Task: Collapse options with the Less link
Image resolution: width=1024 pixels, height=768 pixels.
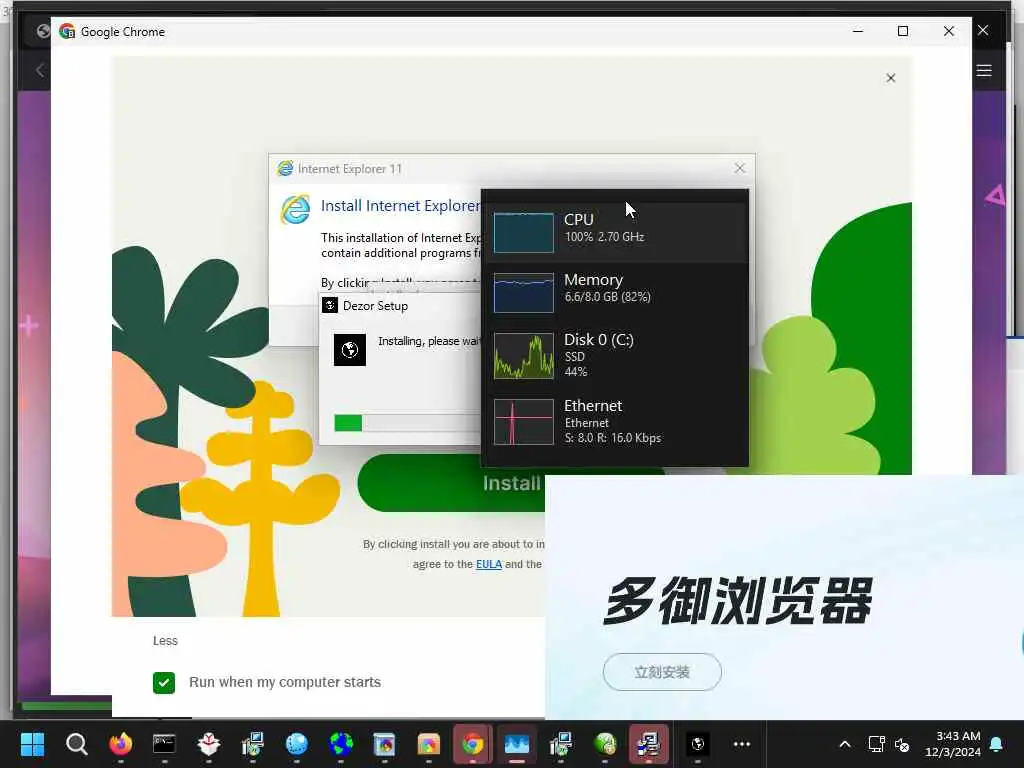Action: 165,641
